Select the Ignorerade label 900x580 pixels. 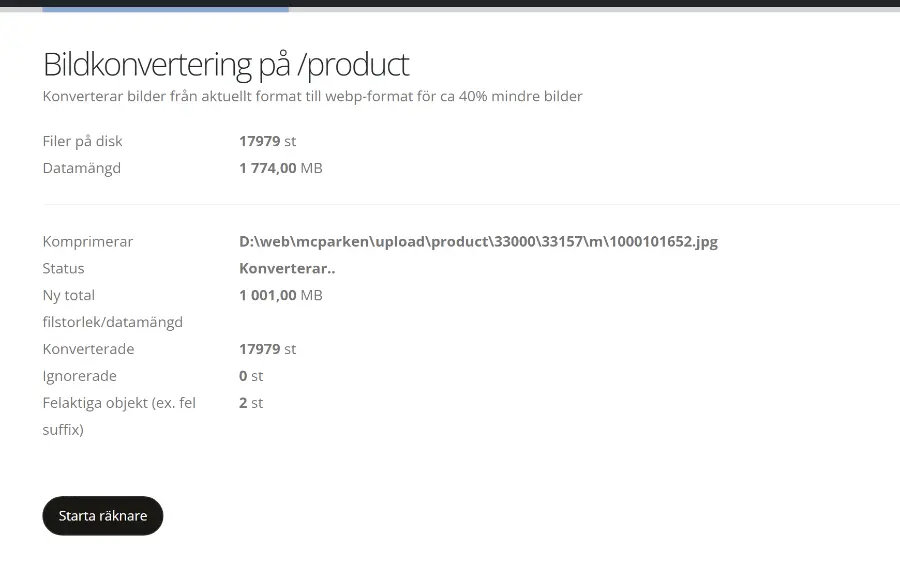79,376
